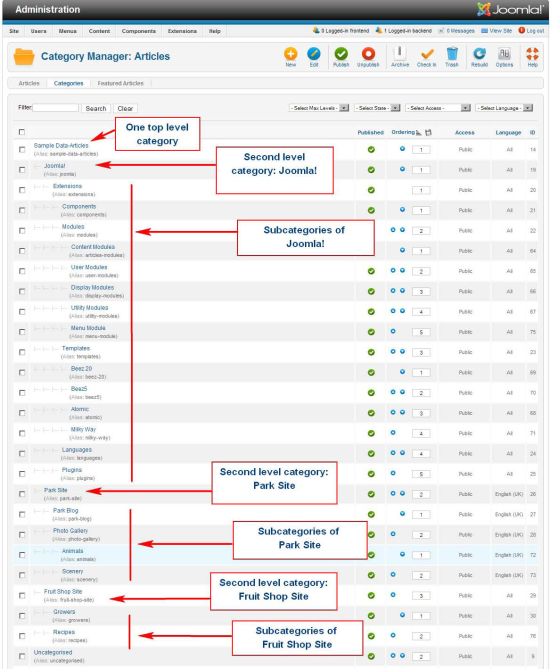The height and width of the screenshot is (669, 550).
Task: Tick the checkbox for Park Site row
Action: tap(22, 494)
